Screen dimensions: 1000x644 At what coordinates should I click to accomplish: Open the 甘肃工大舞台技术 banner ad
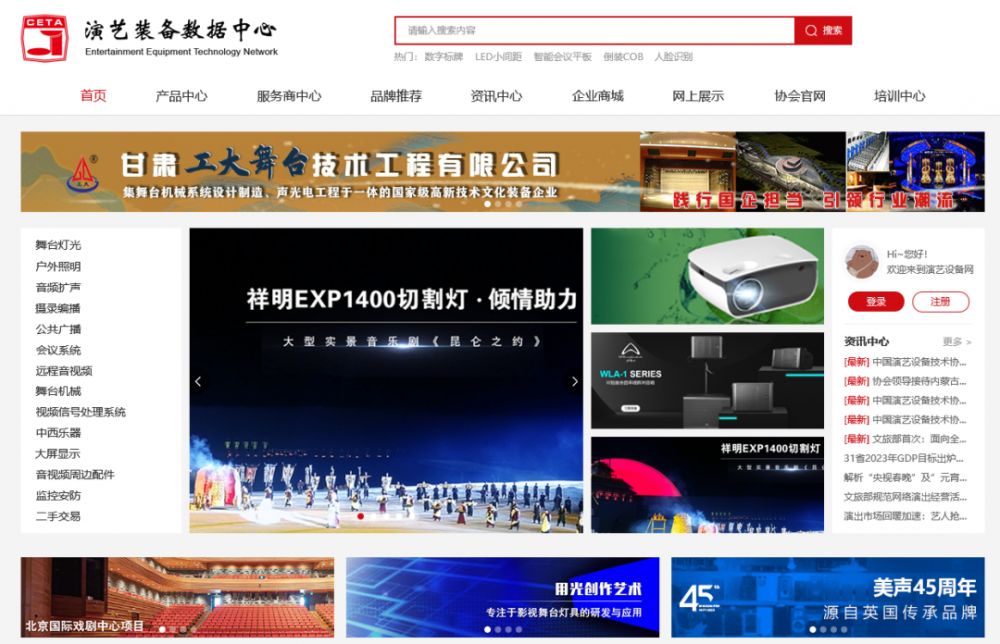[x=503, y=172]
